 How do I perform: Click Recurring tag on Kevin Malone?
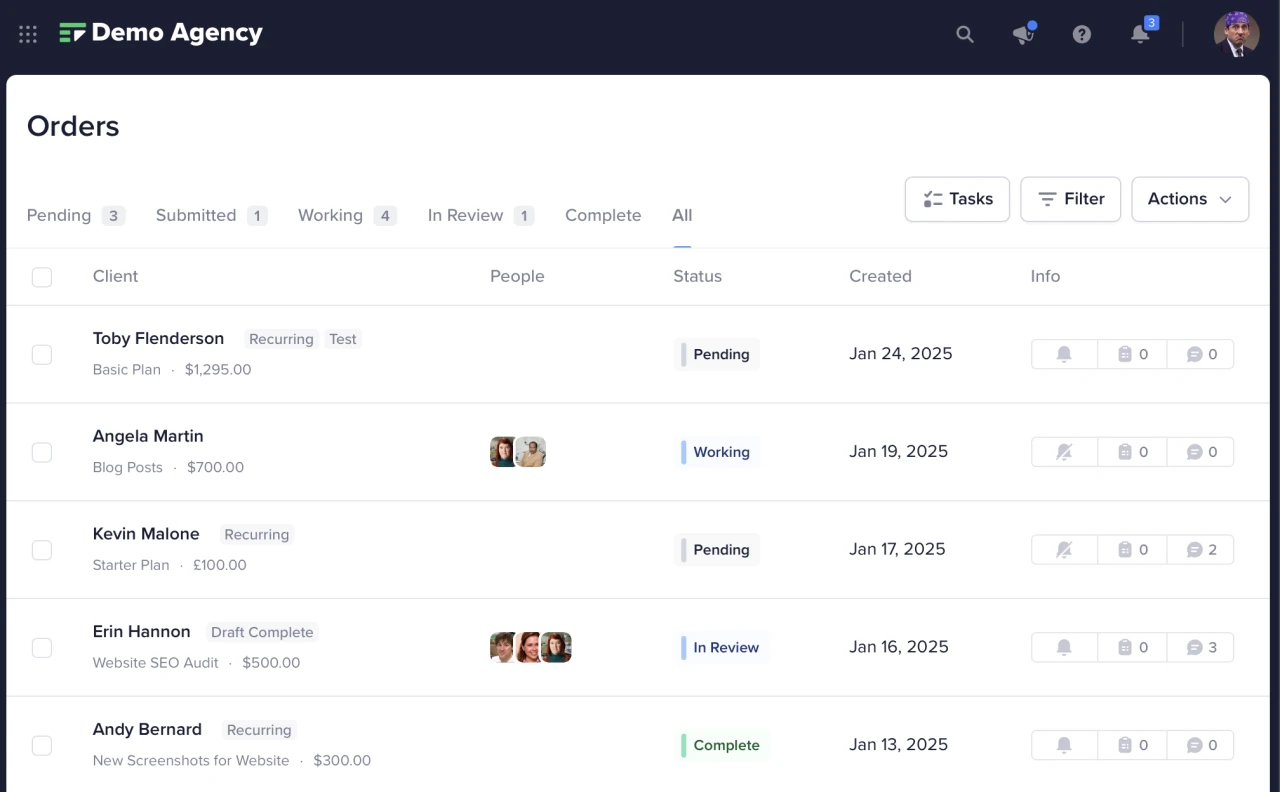click(x=257, y=534)
